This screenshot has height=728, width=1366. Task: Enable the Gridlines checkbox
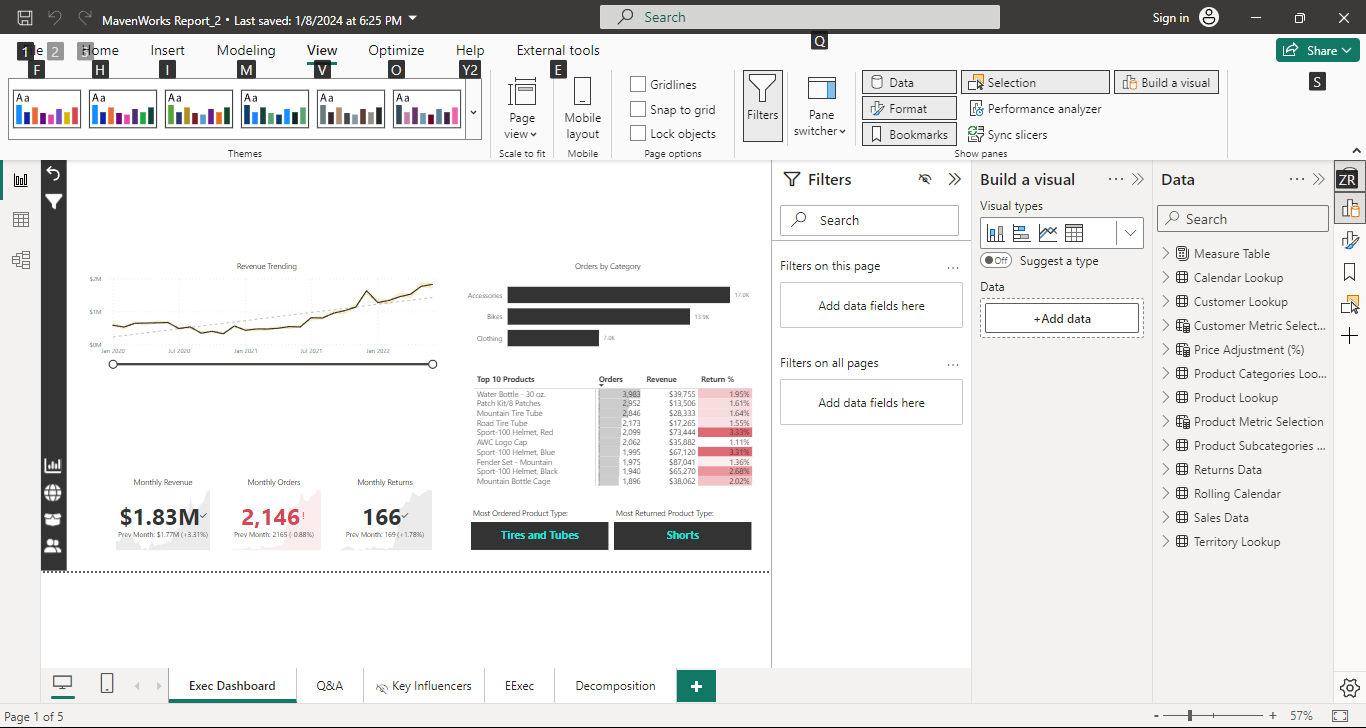(x=638, y=84)
